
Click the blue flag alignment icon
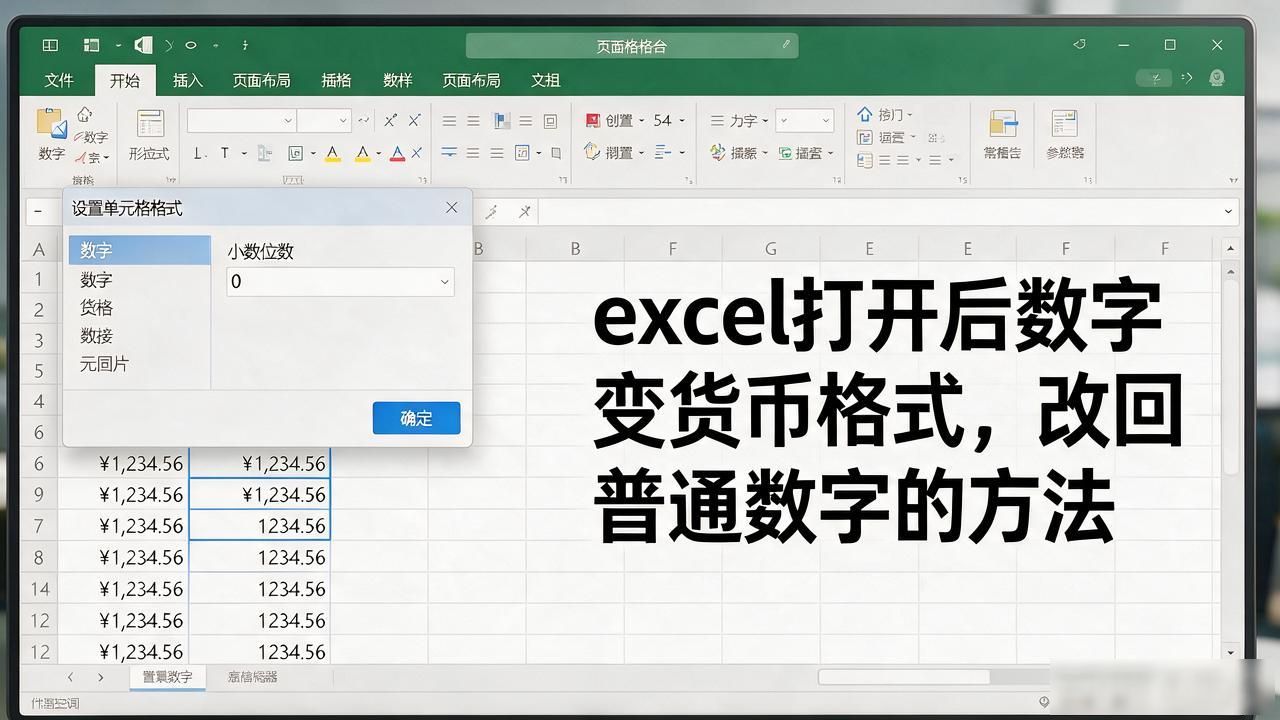coord(500,121)
